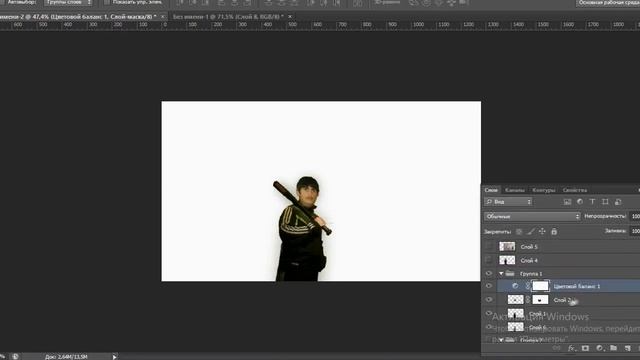Click the Непрозрачность opacity value field
640x360 pixels.
(635, 216)
